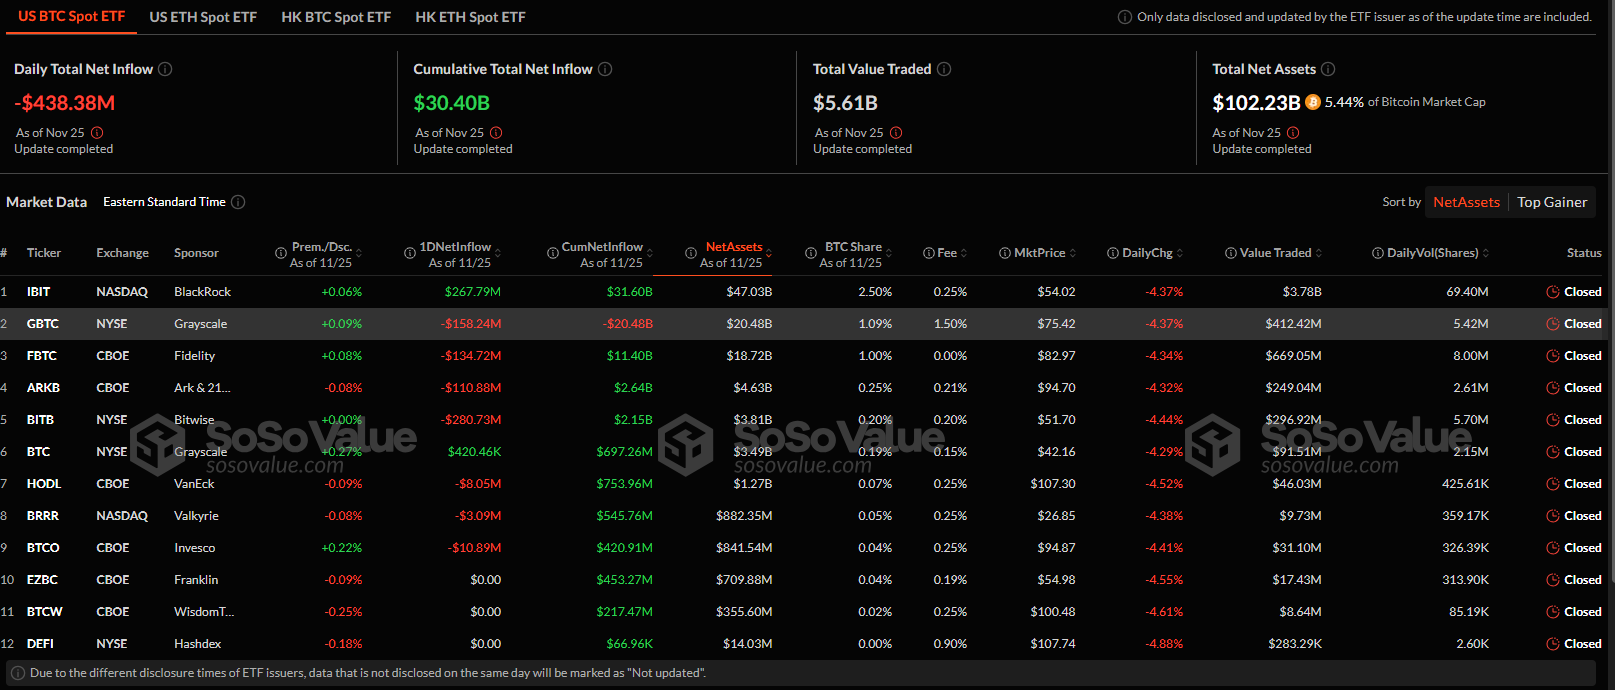The image size is (1615, 690).
Task: Toggle sort arrows on CumNetInflow column
Action: click(650, 254)
